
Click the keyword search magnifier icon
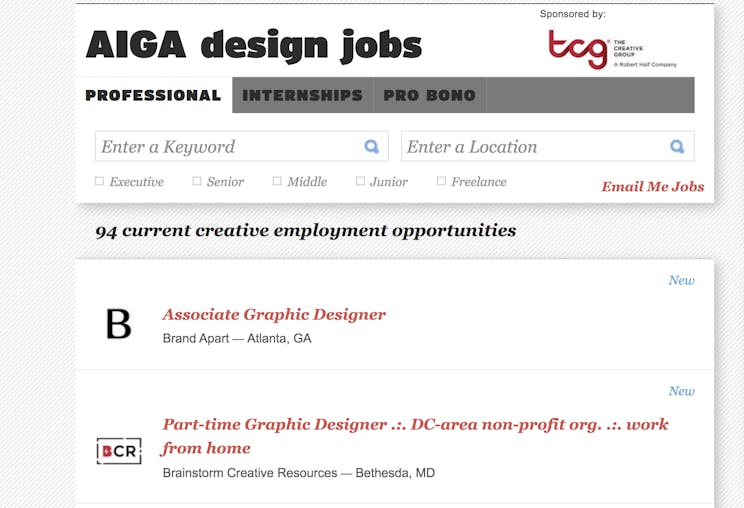[372, 147]
